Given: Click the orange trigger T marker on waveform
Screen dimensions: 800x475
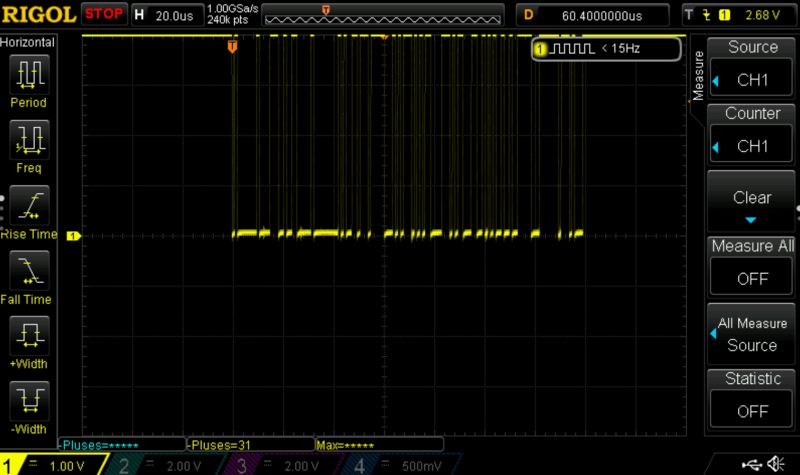Looking at the screenshot, I should point(232,47).
